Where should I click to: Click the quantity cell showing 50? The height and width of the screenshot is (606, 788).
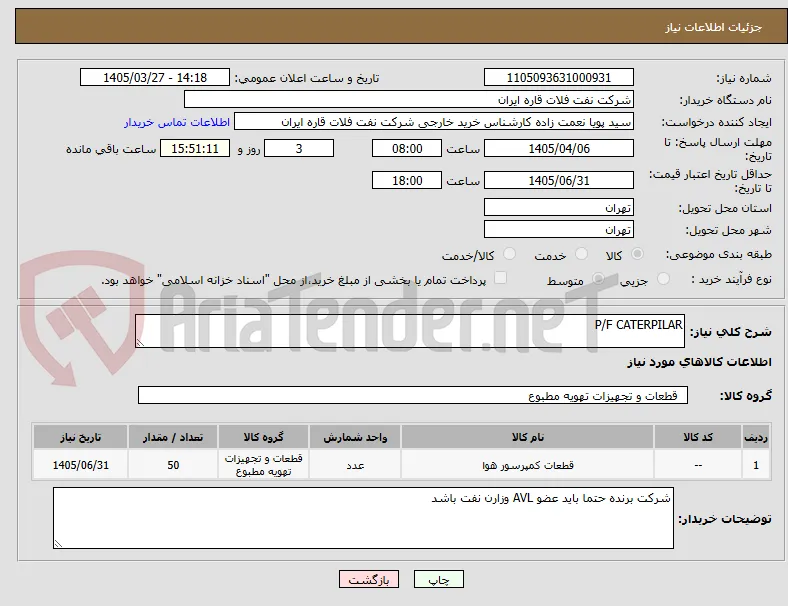click(x=173, y=465)
